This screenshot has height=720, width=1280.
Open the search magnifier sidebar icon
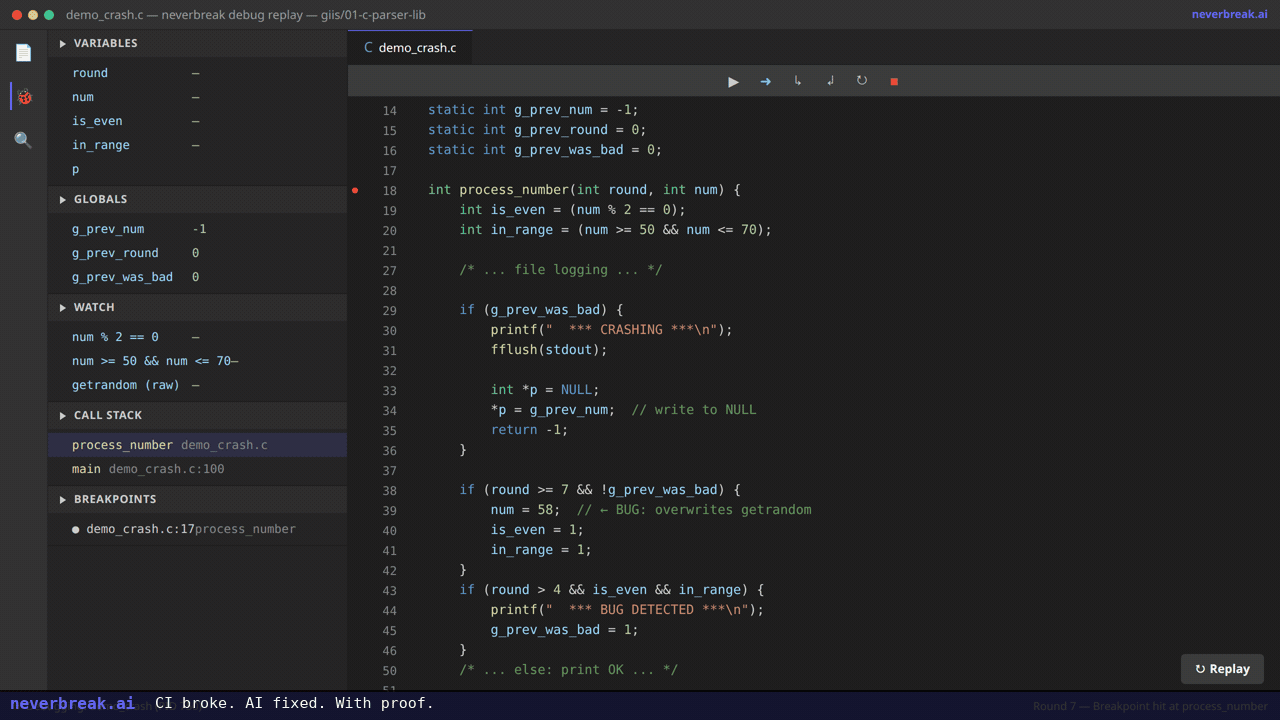pyautogui.click(x=23, y=140)
